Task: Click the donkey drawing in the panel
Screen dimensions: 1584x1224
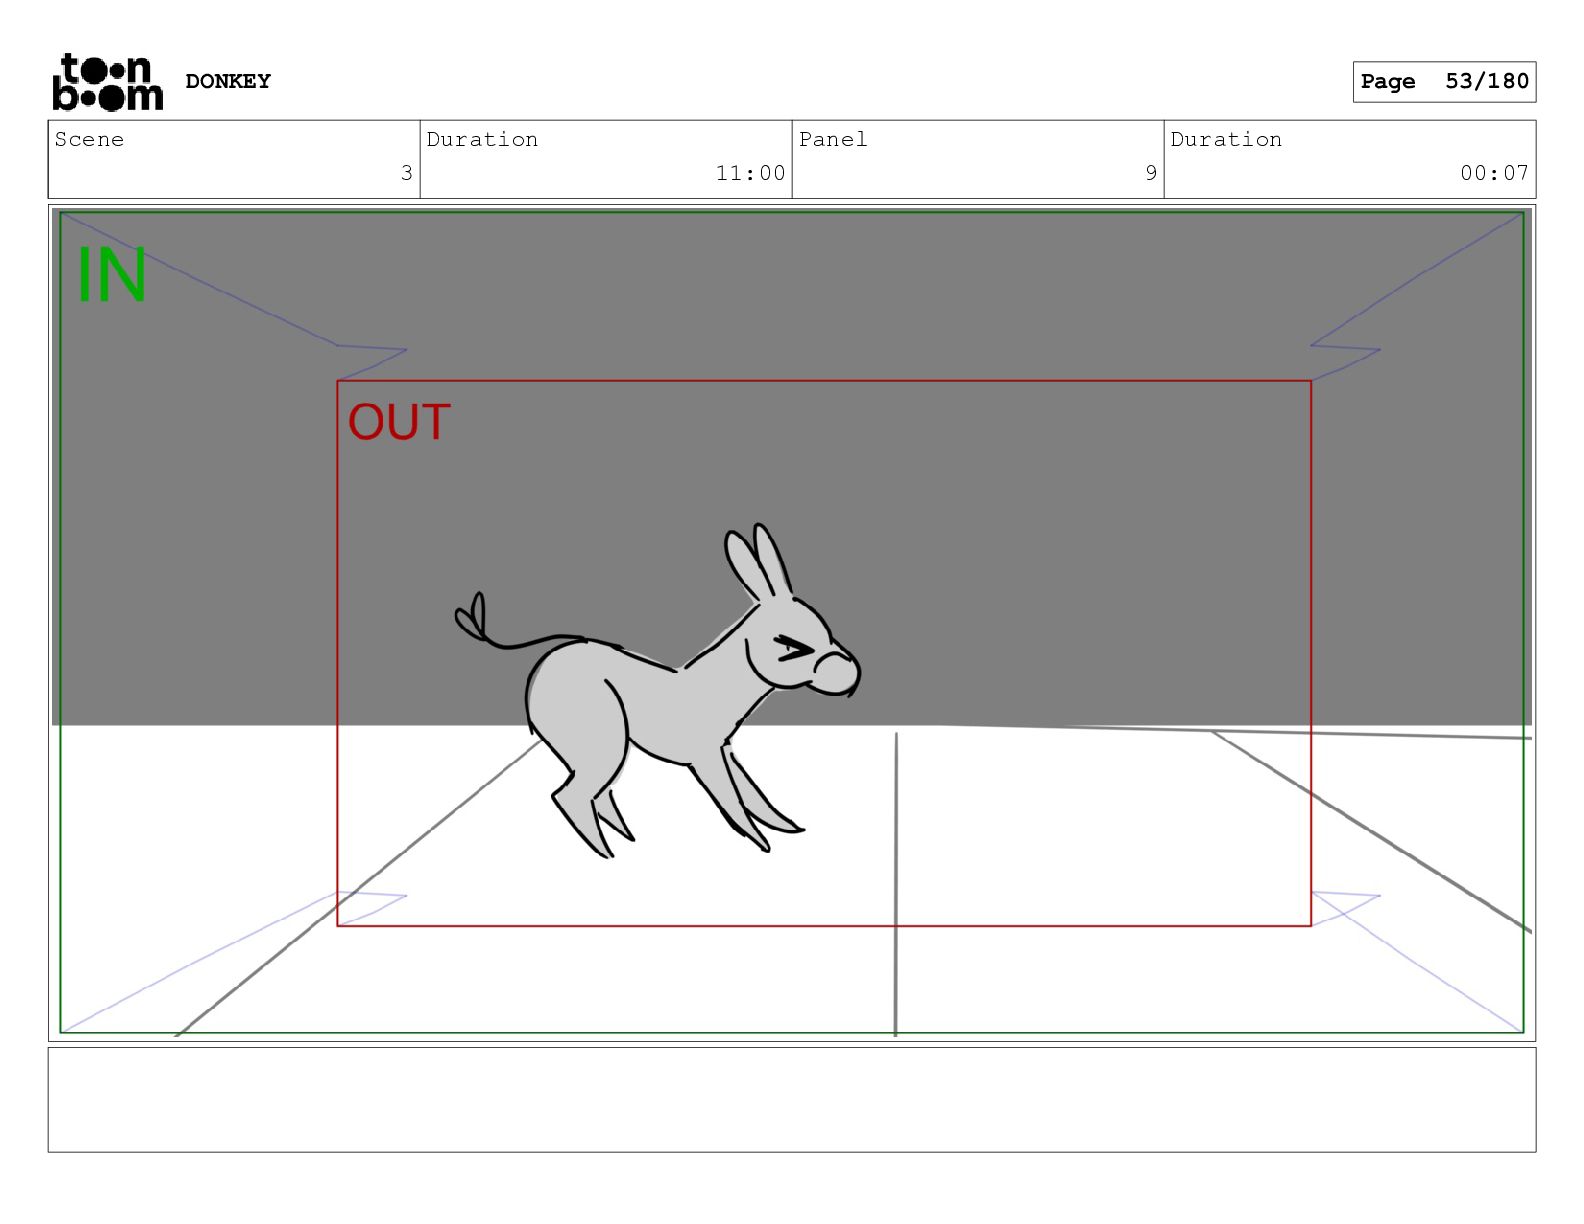Action: coord(657,690)
